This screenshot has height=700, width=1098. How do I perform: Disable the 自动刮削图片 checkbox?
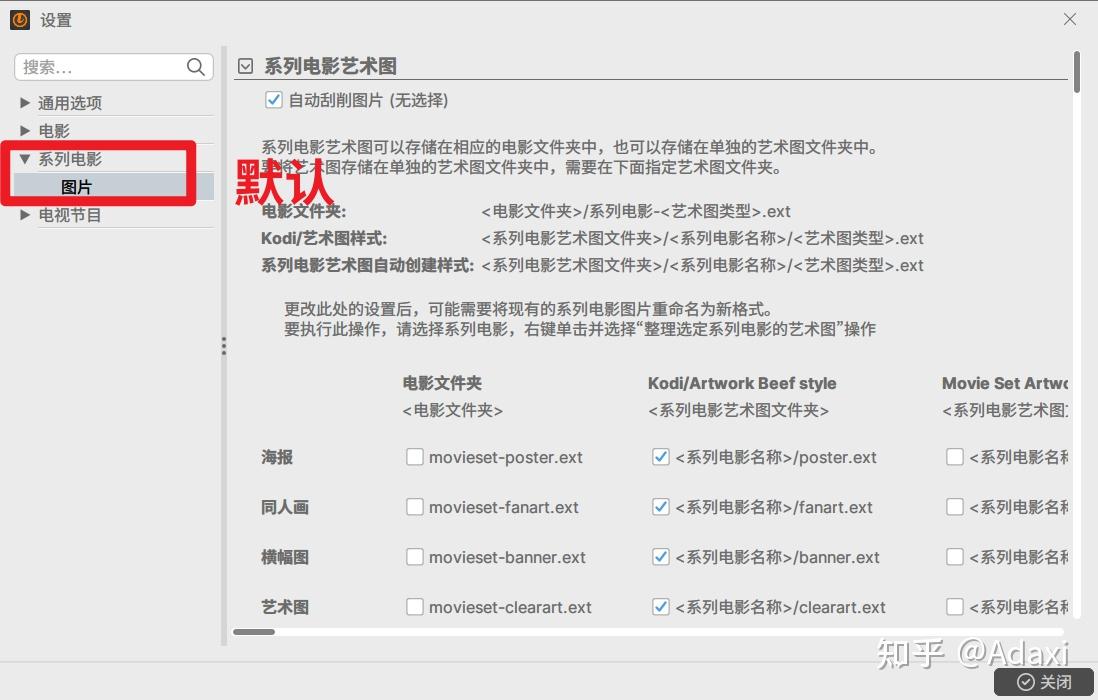pyautogui.click(x=274, y=99)
